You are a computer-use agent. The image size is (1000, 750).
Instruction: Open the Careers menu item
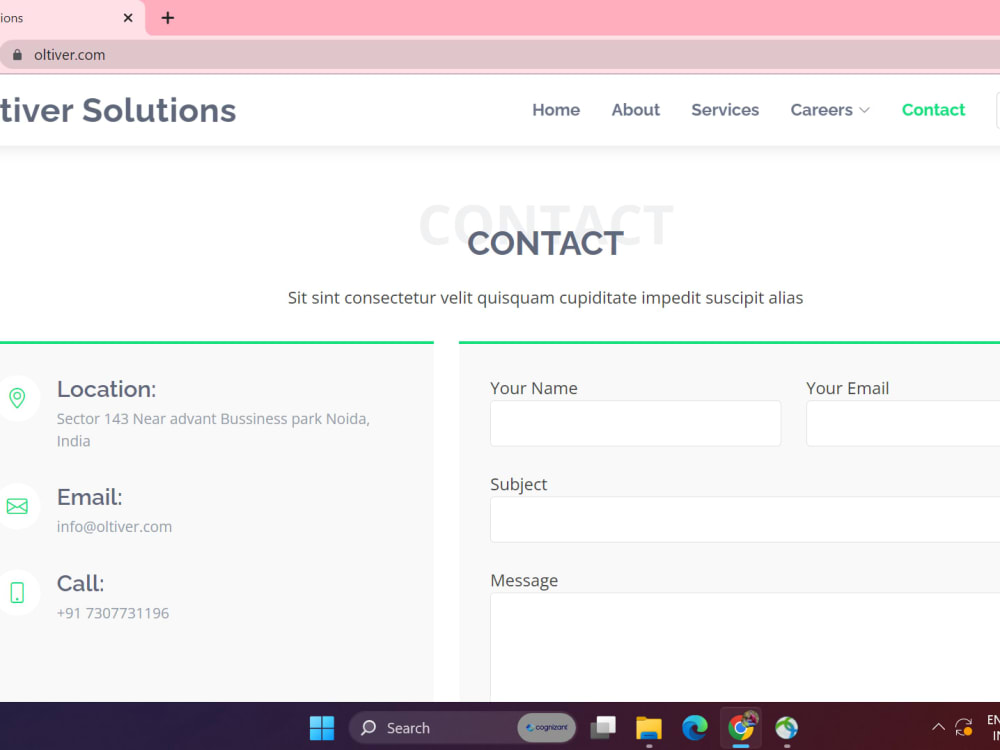pos(821,110)
